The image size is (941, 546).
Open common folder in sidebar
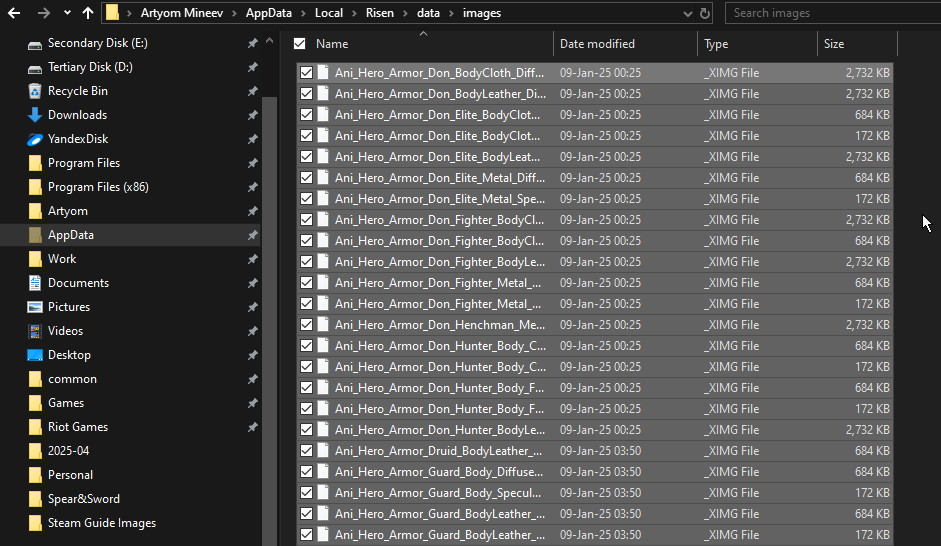coord(72,379)
